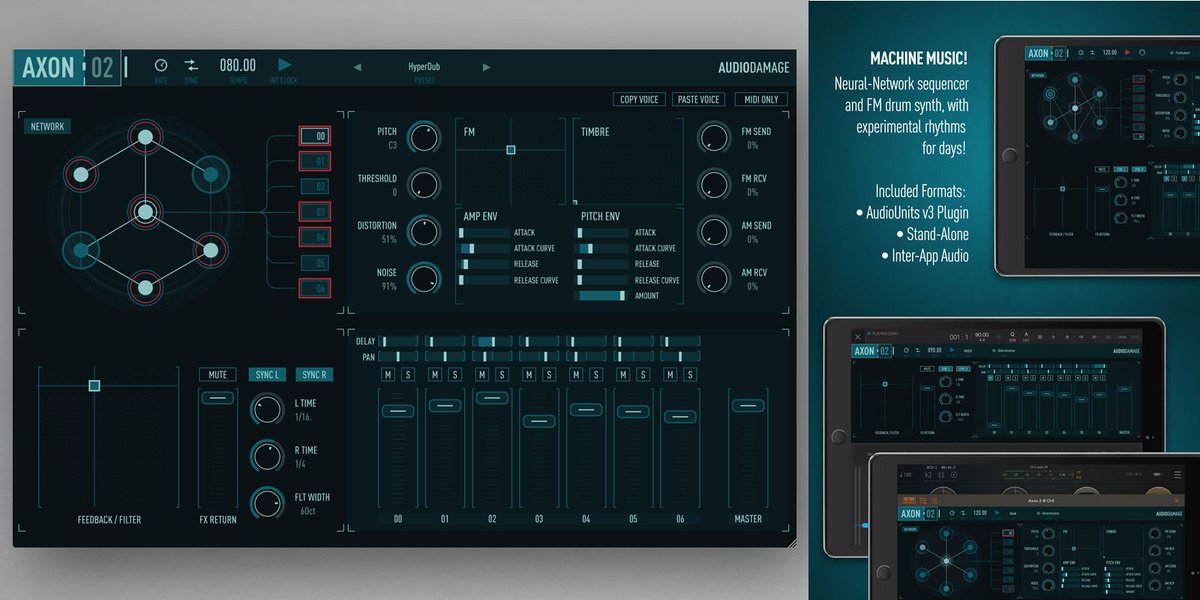Go to next preset arrow
This screenshot has width=1200, height=600.
click(x=487, y=68)
